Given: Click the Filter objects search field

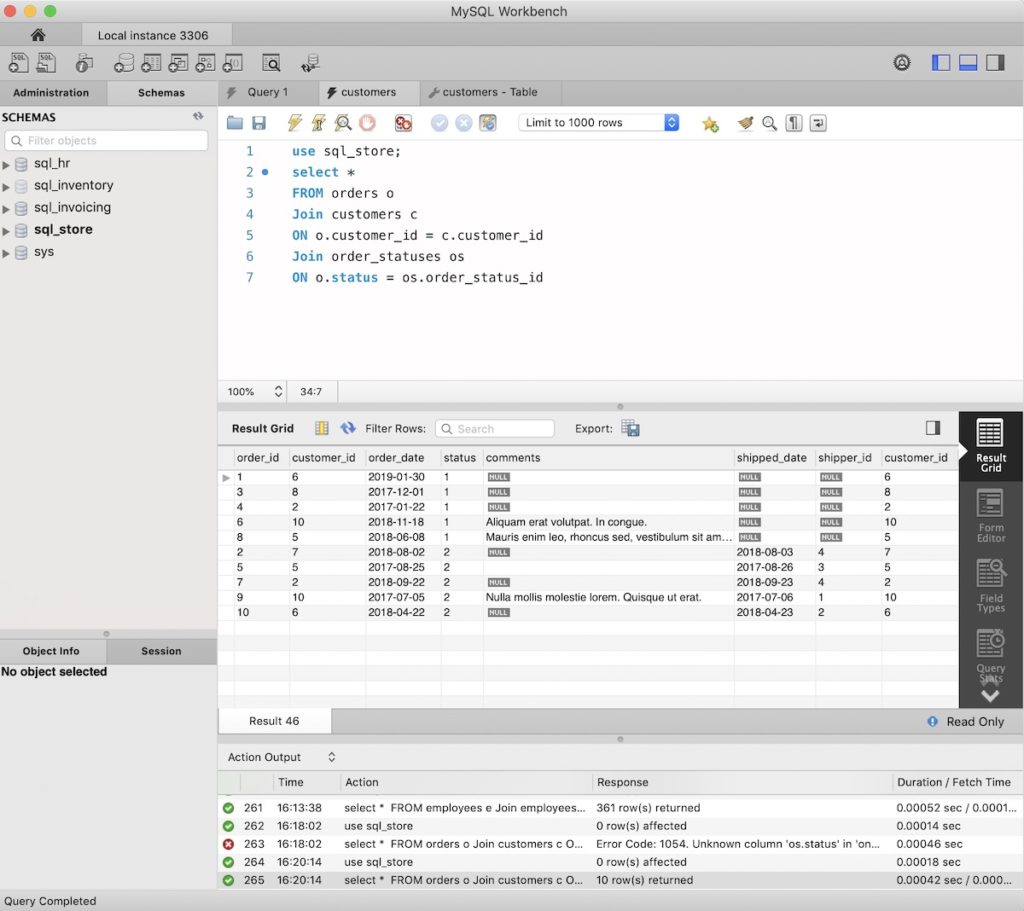Looking at the screenshot, I should [x=106, y=140].
